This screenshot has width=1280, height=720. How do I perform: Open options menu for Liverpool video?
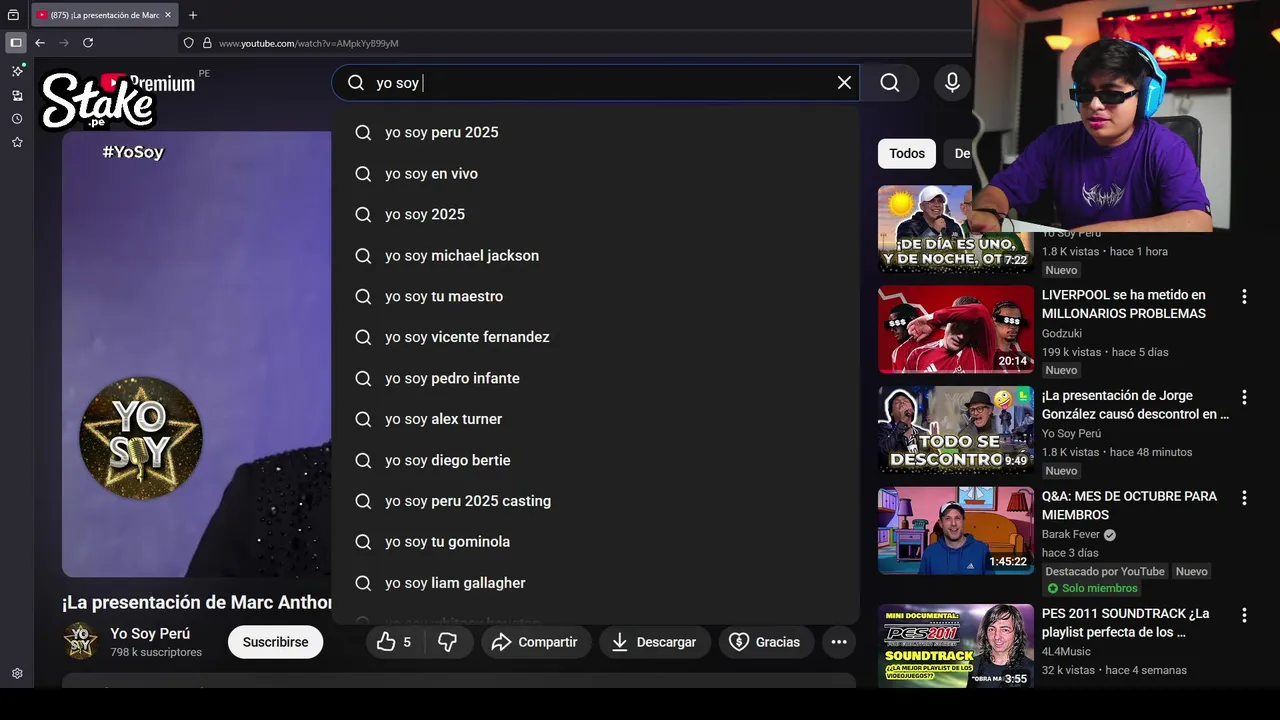point(1244,297)
